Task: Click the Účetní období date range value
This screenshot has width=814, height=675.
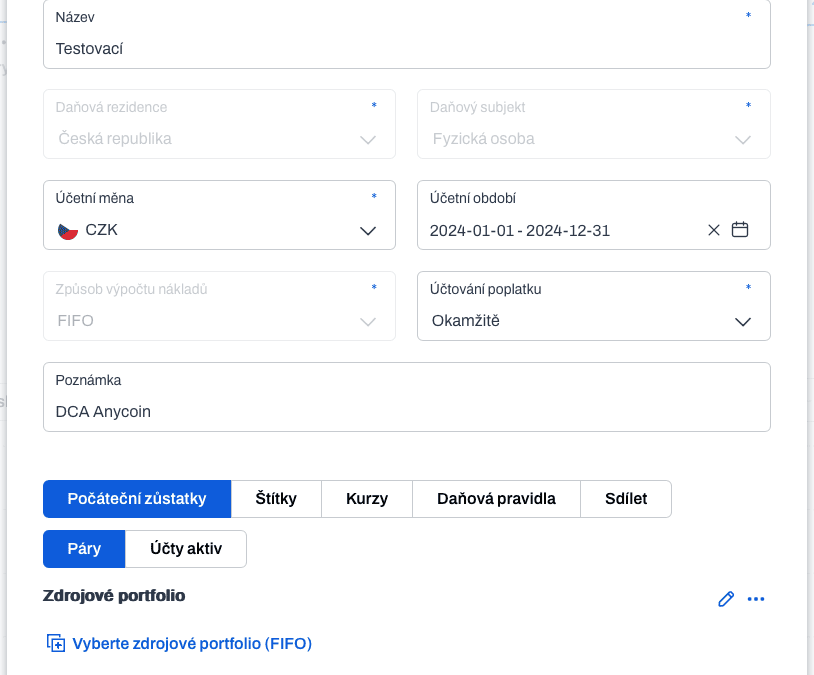Action: click(520, 231)
